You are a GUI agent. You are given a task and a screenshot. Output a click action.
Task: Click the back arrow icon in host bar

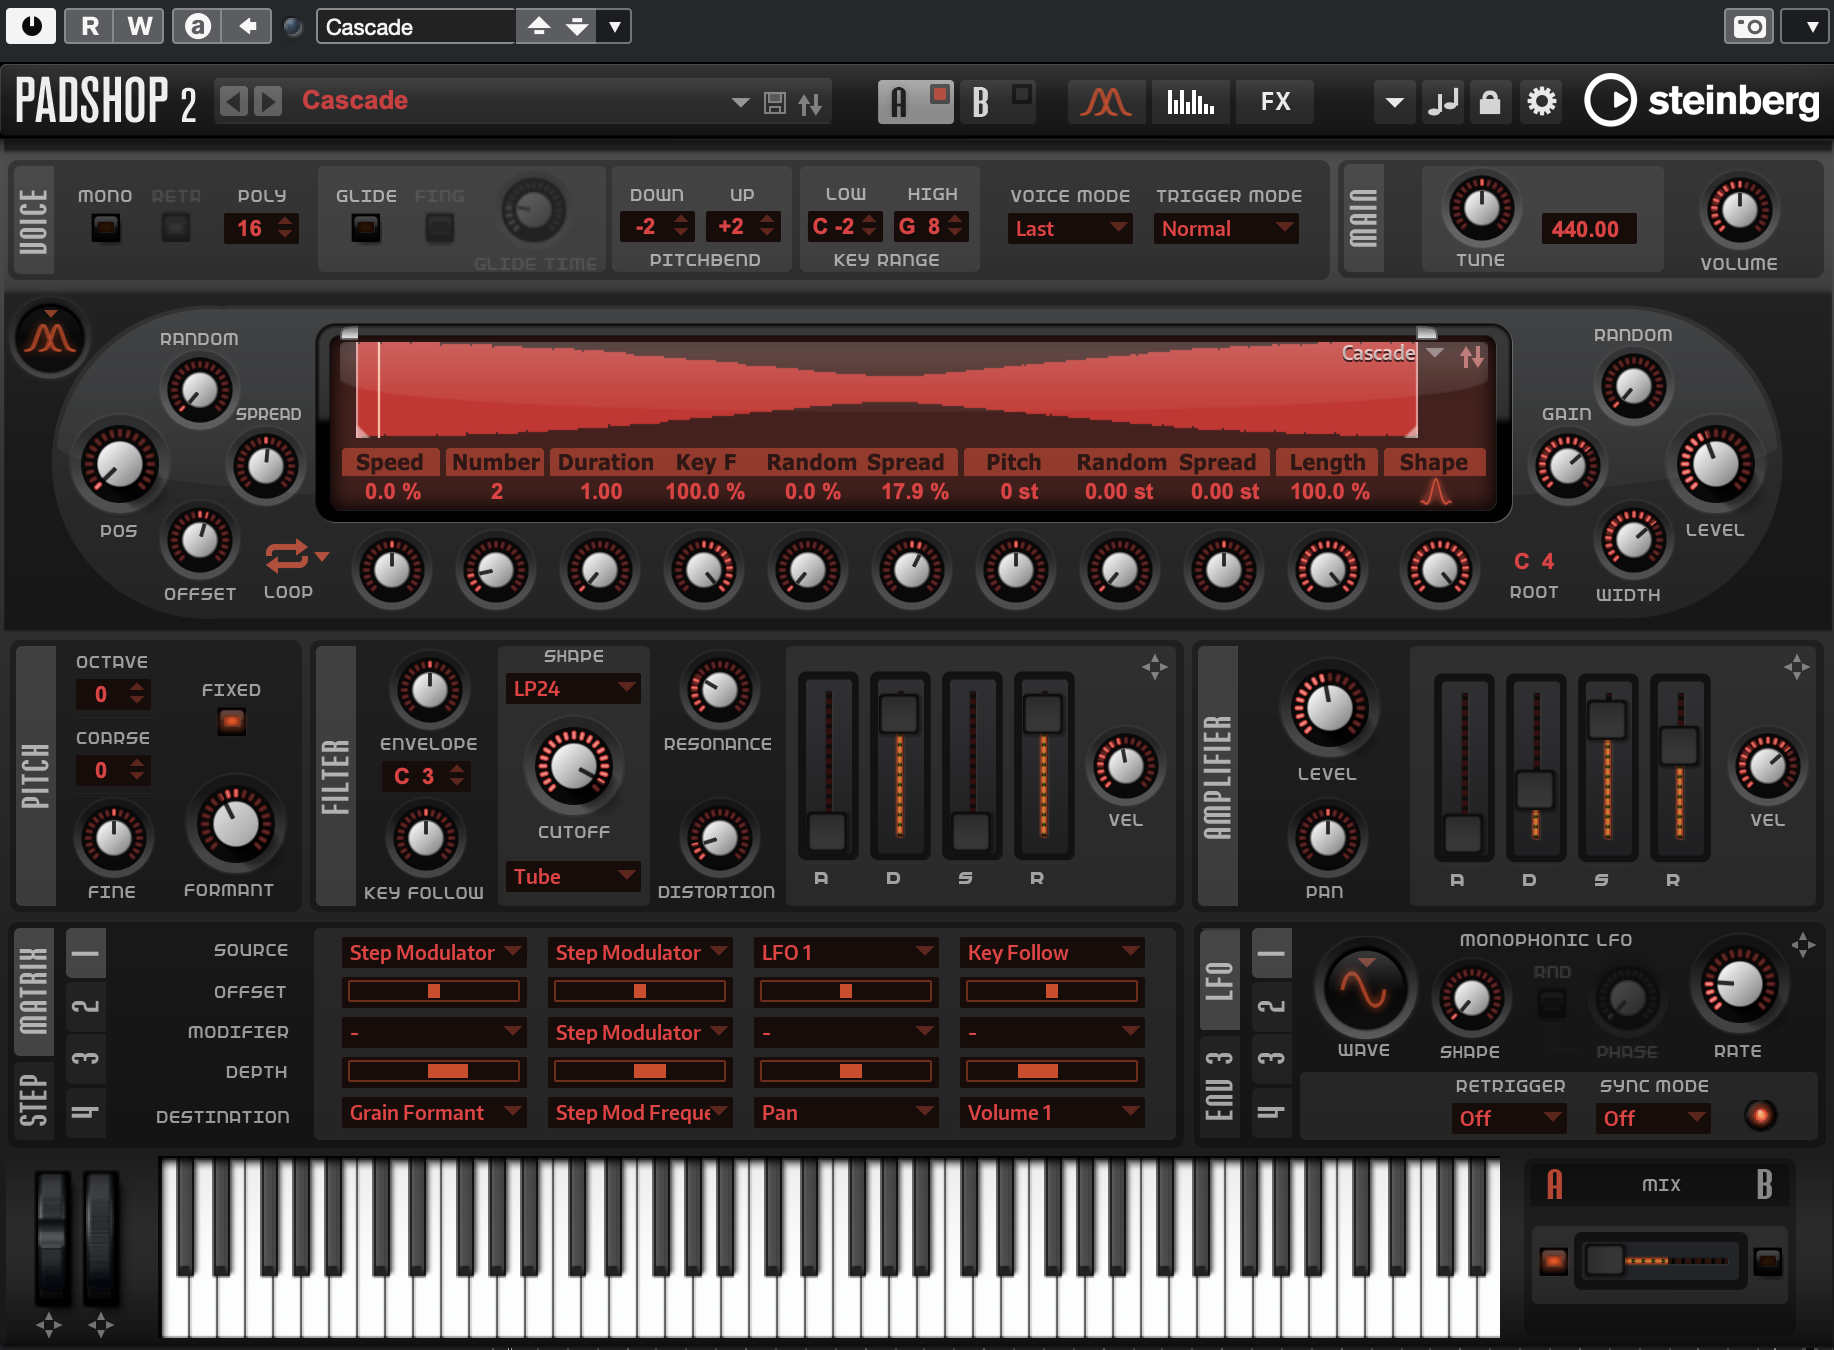click(x=247, y=26)
